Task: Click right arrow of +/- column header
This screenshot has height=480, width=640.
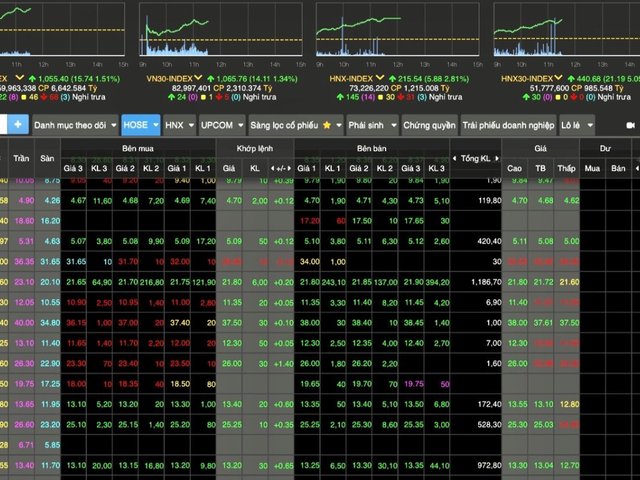Action: click(289, 168)
